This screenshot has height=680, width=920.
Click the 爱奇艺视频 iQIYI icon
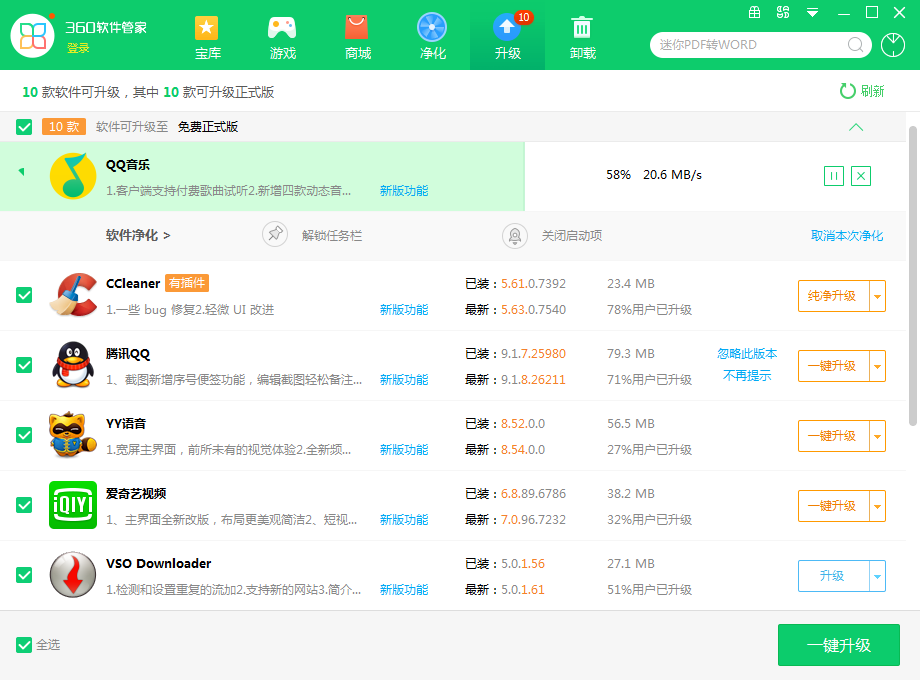73,505
